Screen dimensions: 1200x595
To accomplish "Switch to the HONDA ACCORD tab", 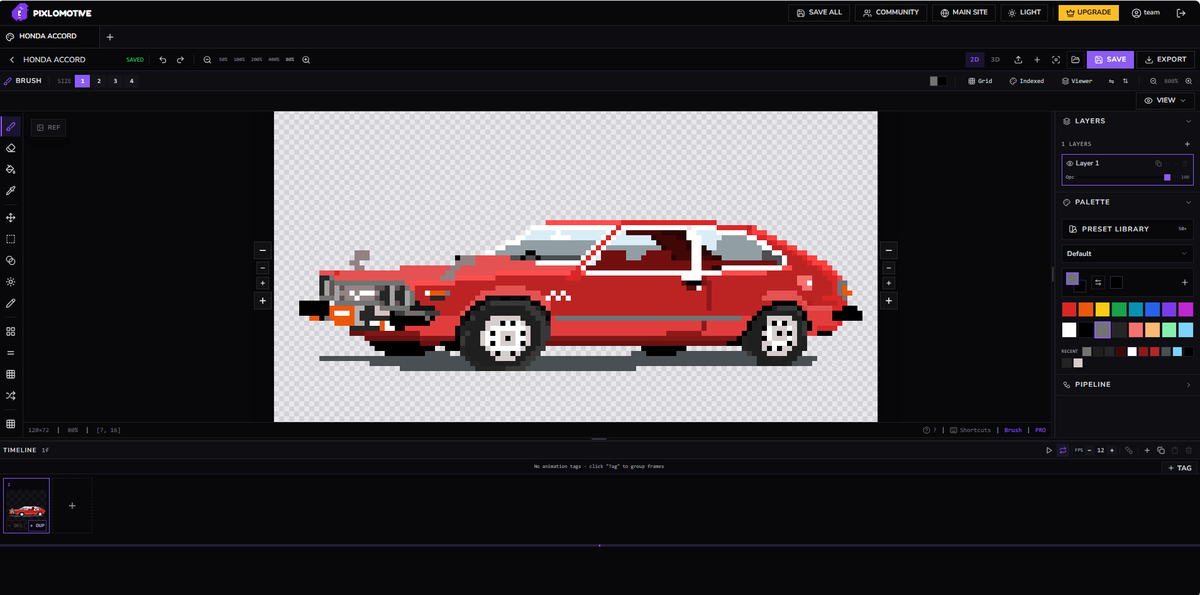I will pos(48,36).
